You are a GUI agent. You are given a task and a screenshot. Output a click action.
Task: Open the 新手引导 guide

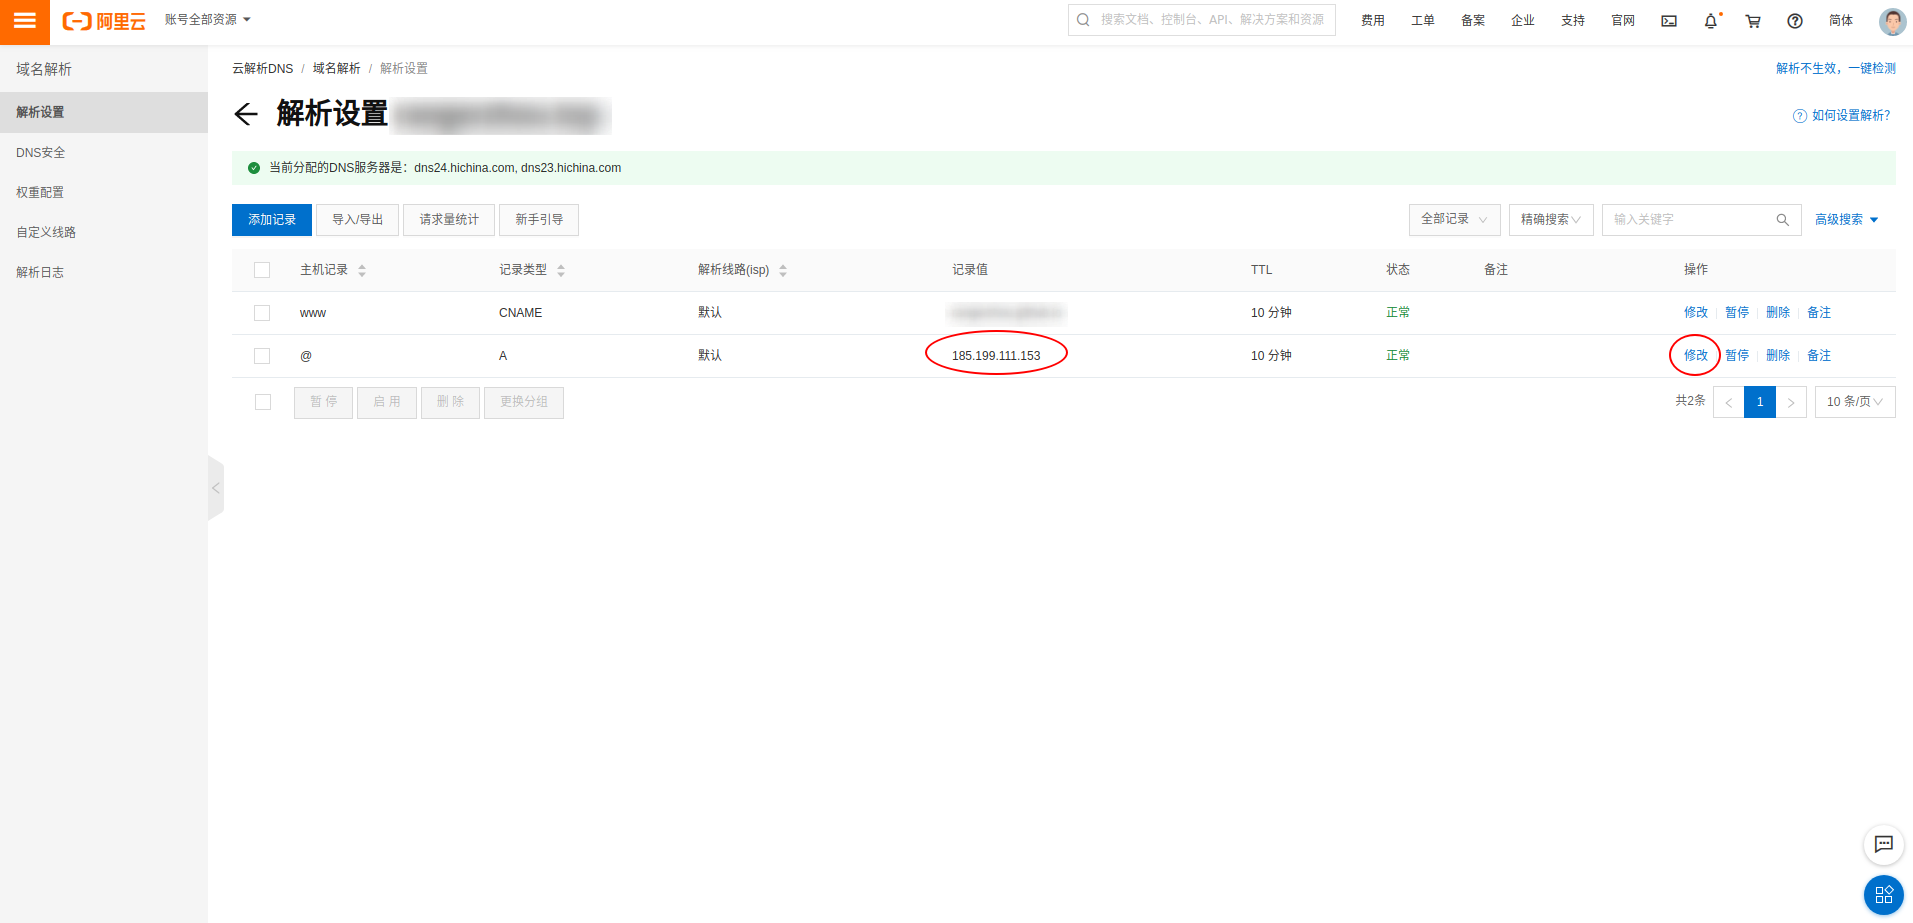point(539,220)
